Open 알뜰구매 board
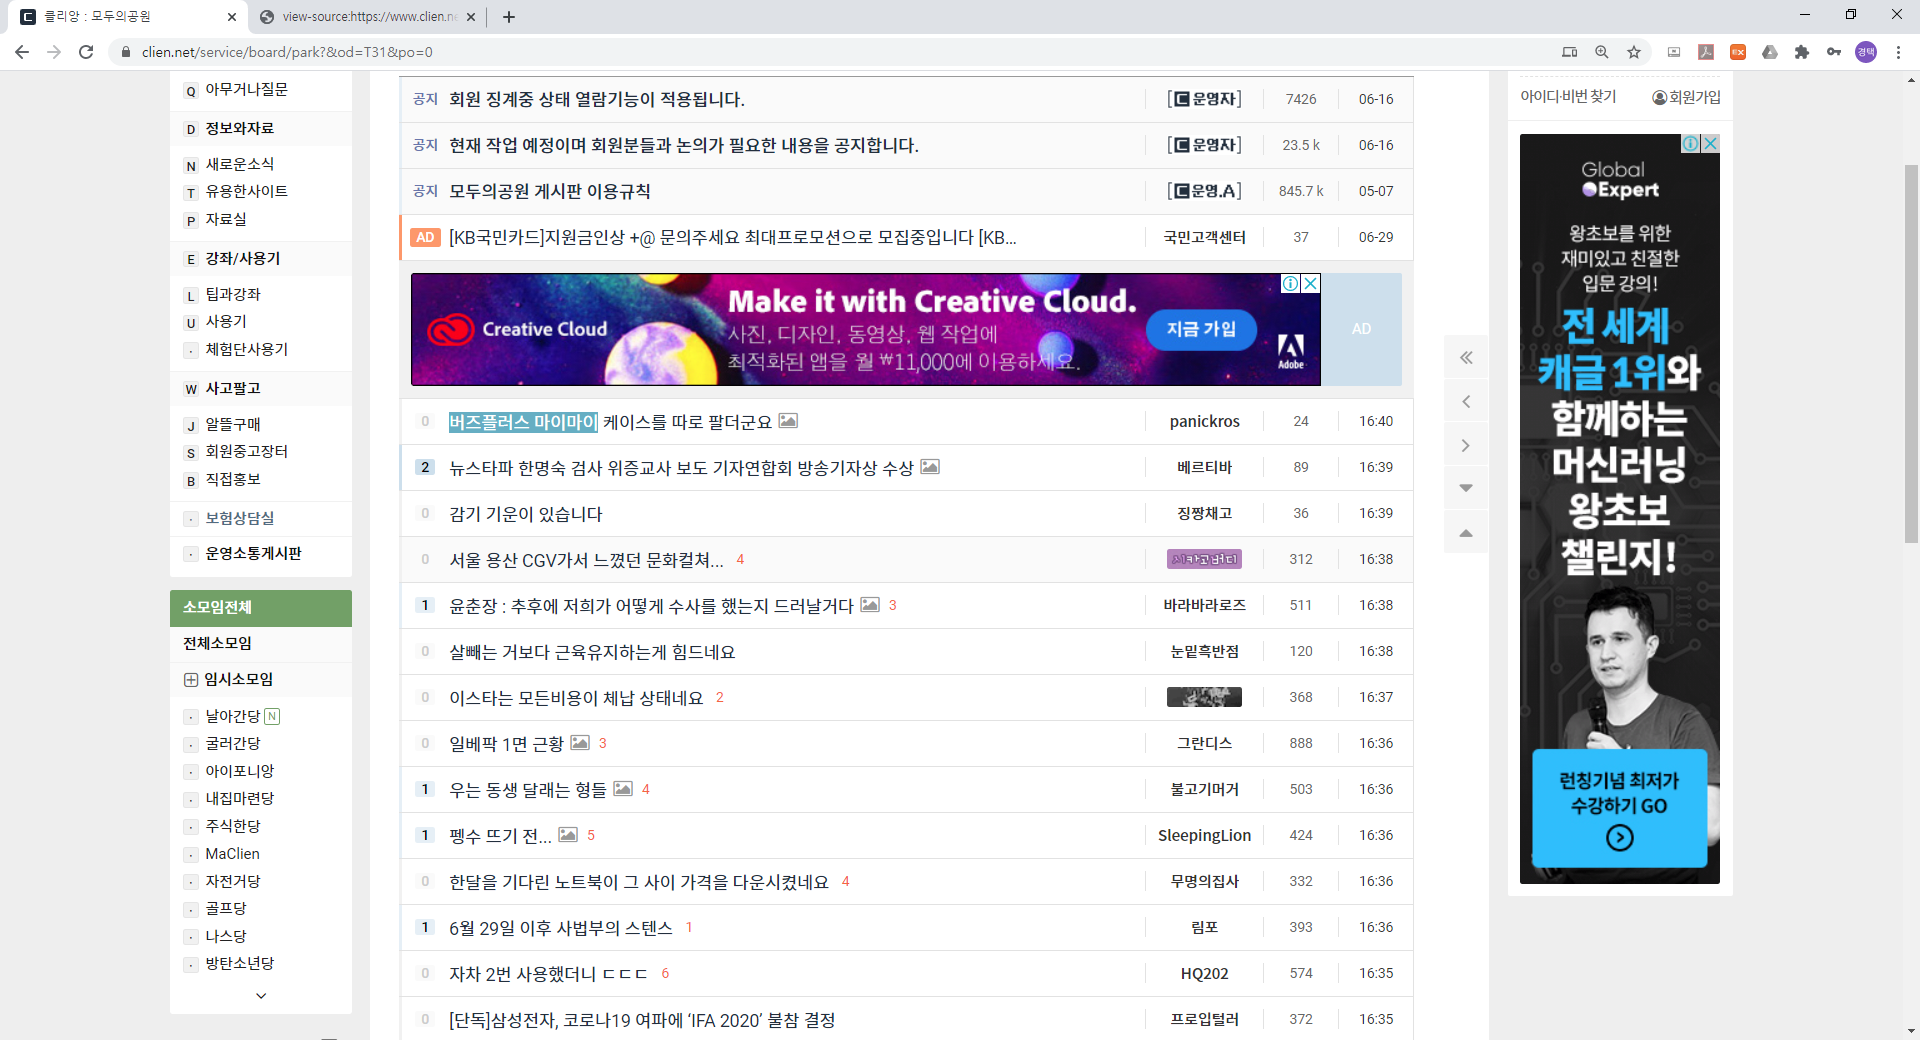 232,425
